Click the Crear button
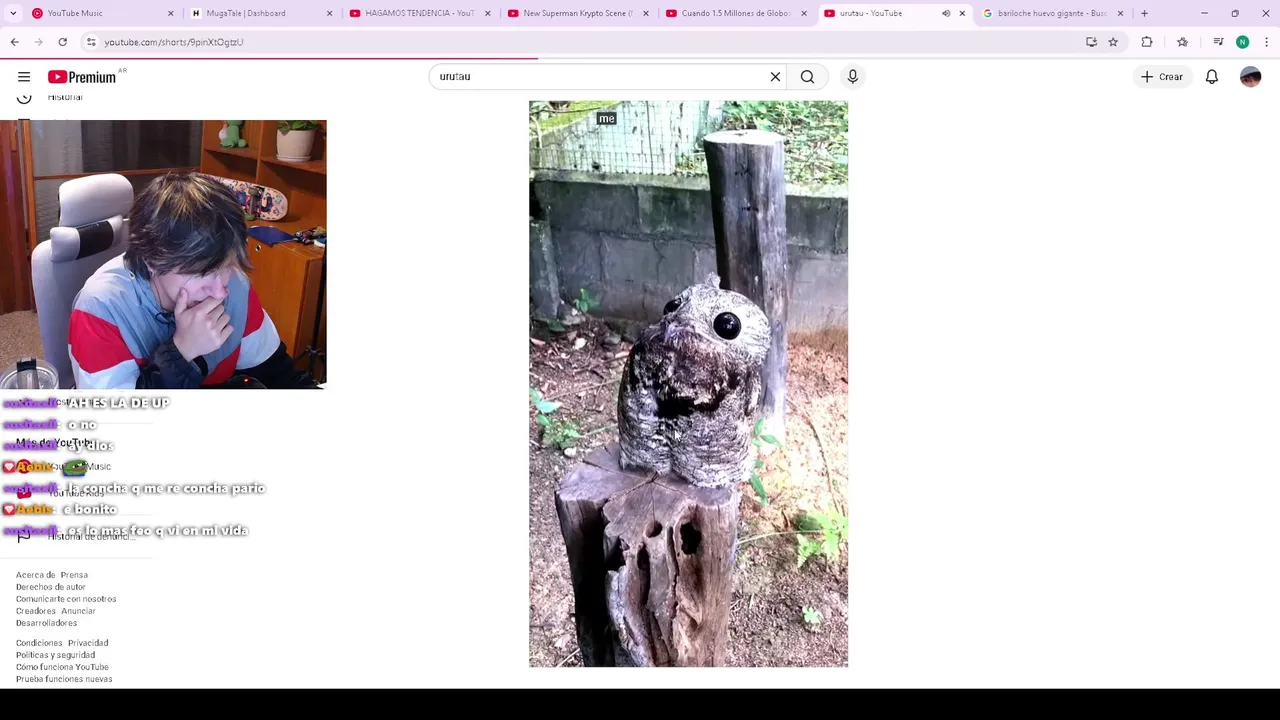 click(x=1161, y=77)
